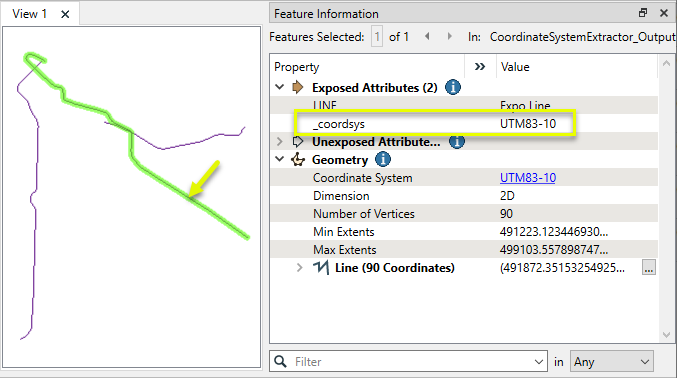Click the Unexposed Attributes info icon
Screen dimensions: 677x378
(x=456, y=142)
